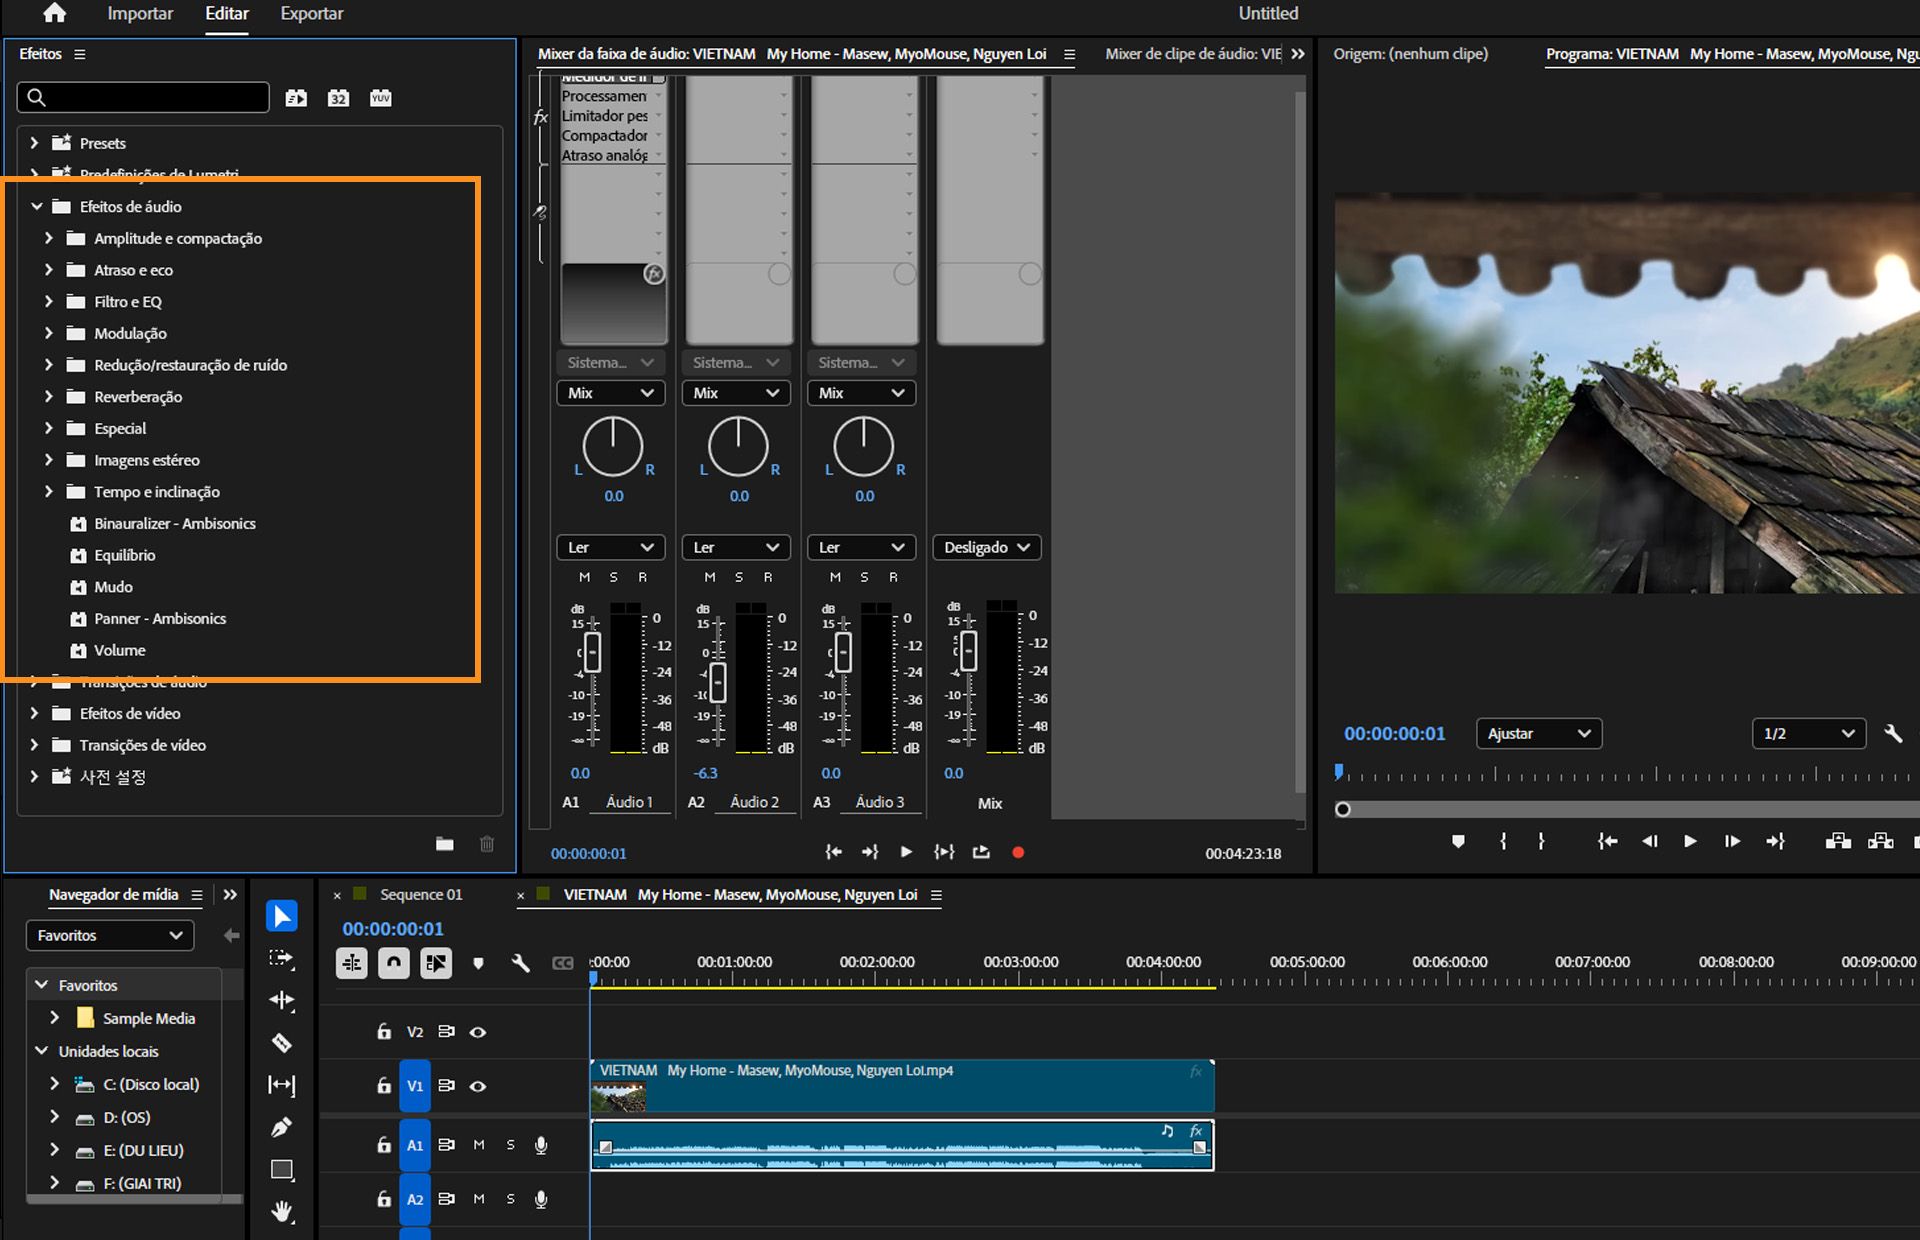This screenshot has width=1920, height=1240.
Task: Select the Hand tool
Action: pos(282,1212)
